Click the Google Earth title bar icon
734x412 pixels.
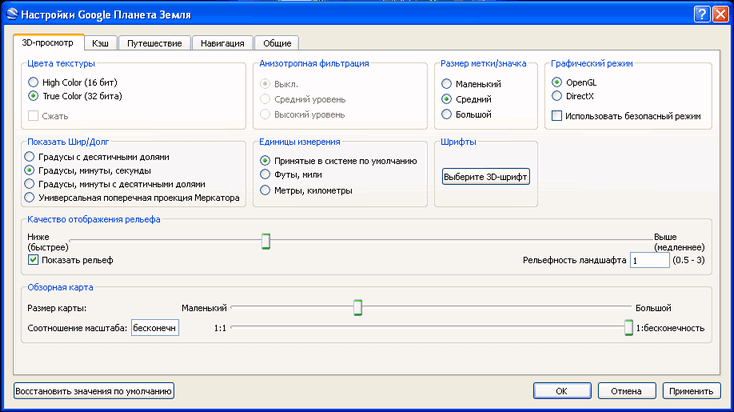(x=12, y=14)
